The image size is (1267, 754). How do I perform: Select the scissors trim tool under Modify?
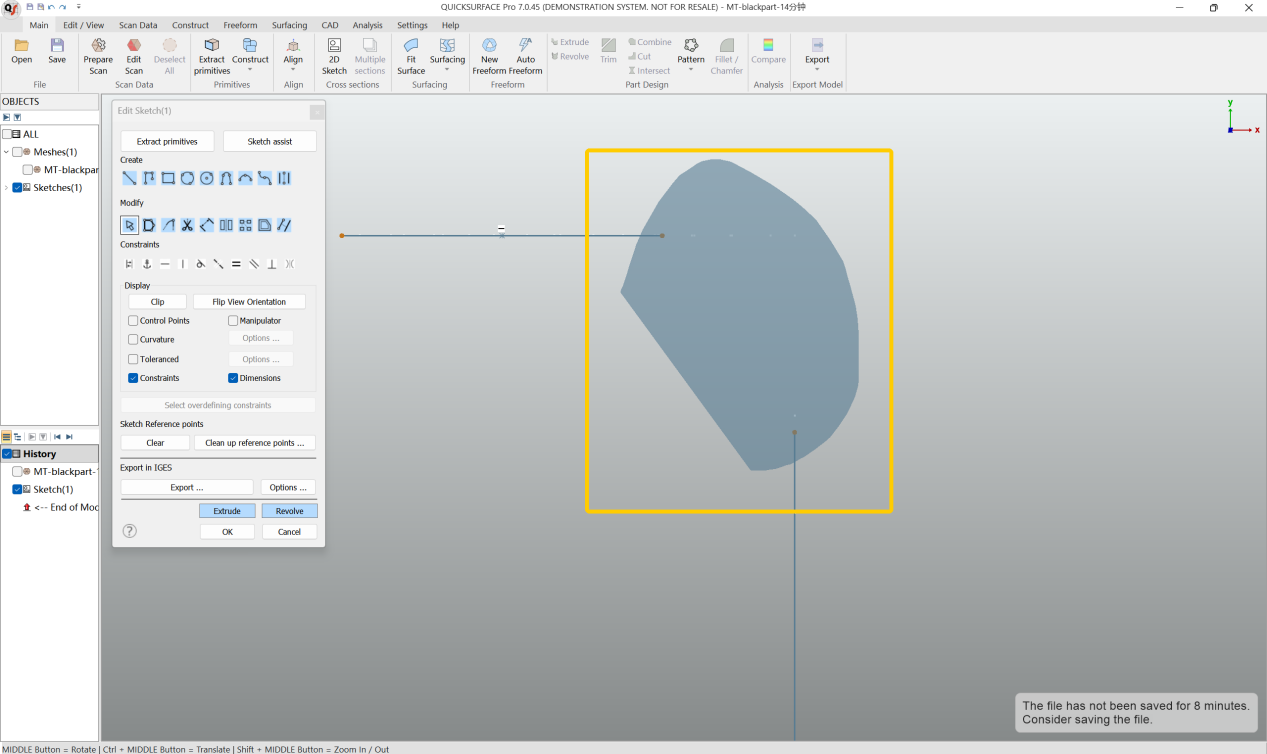pyautogui.click(x=187, y=224)
